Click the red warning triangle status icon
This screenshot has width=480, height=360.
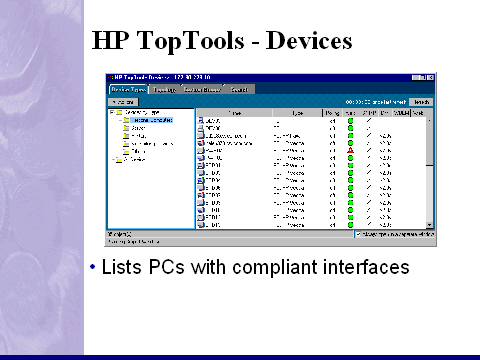(350, 150)
